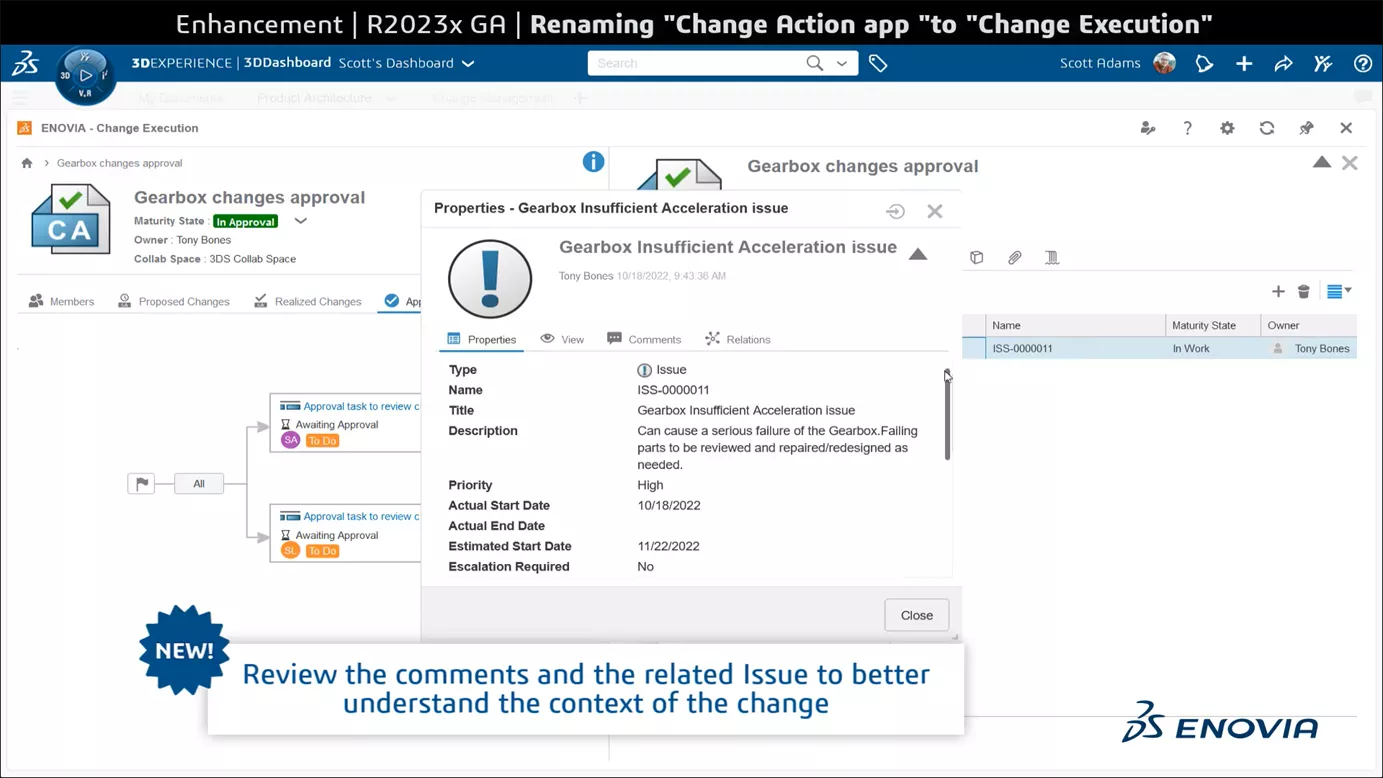Click in the Search input field

coord(697,63)
